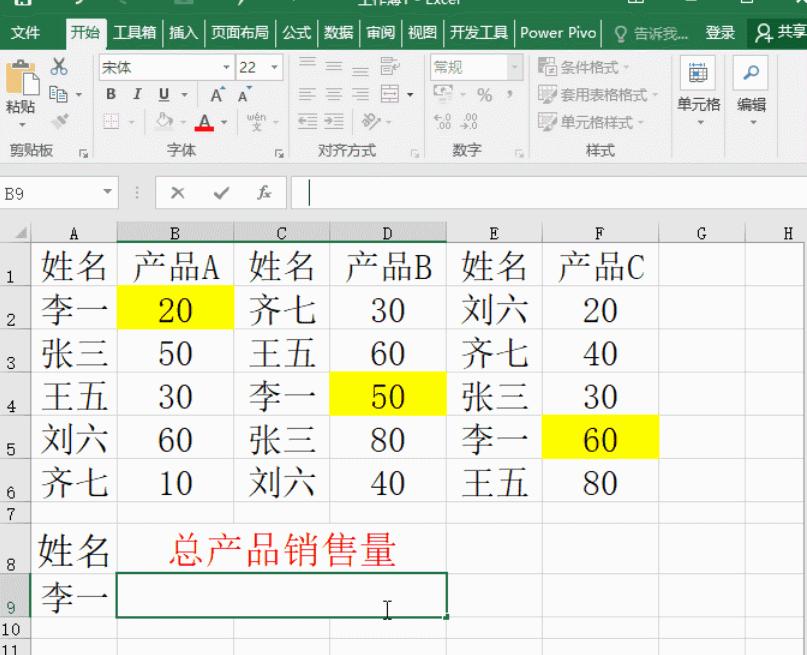Open the 文件 menu
This screenshot has height=655, width=807.
(25, 31)
